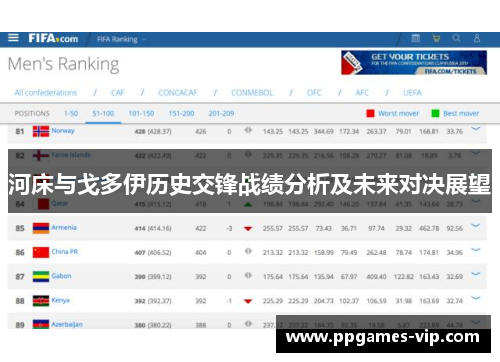Image resolution: width=500 pixels, height=362 pixels.
Task: Click the Norway flag icon
Action: click(x=41, y=131)
